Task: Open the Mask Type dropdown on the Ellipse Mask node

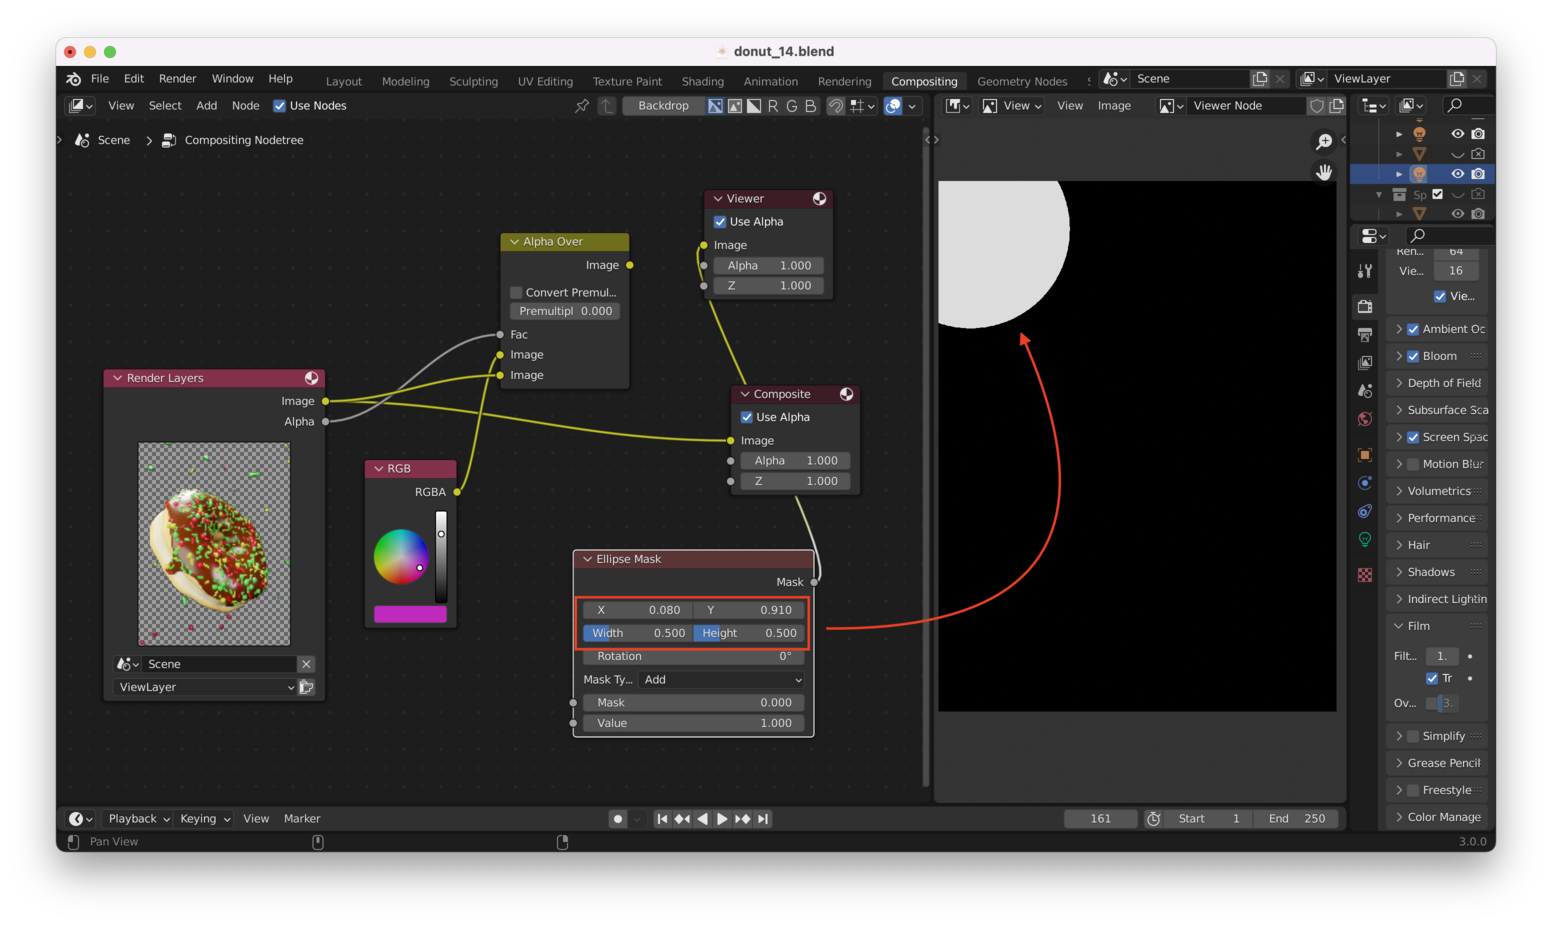Action: pos(722,679)
